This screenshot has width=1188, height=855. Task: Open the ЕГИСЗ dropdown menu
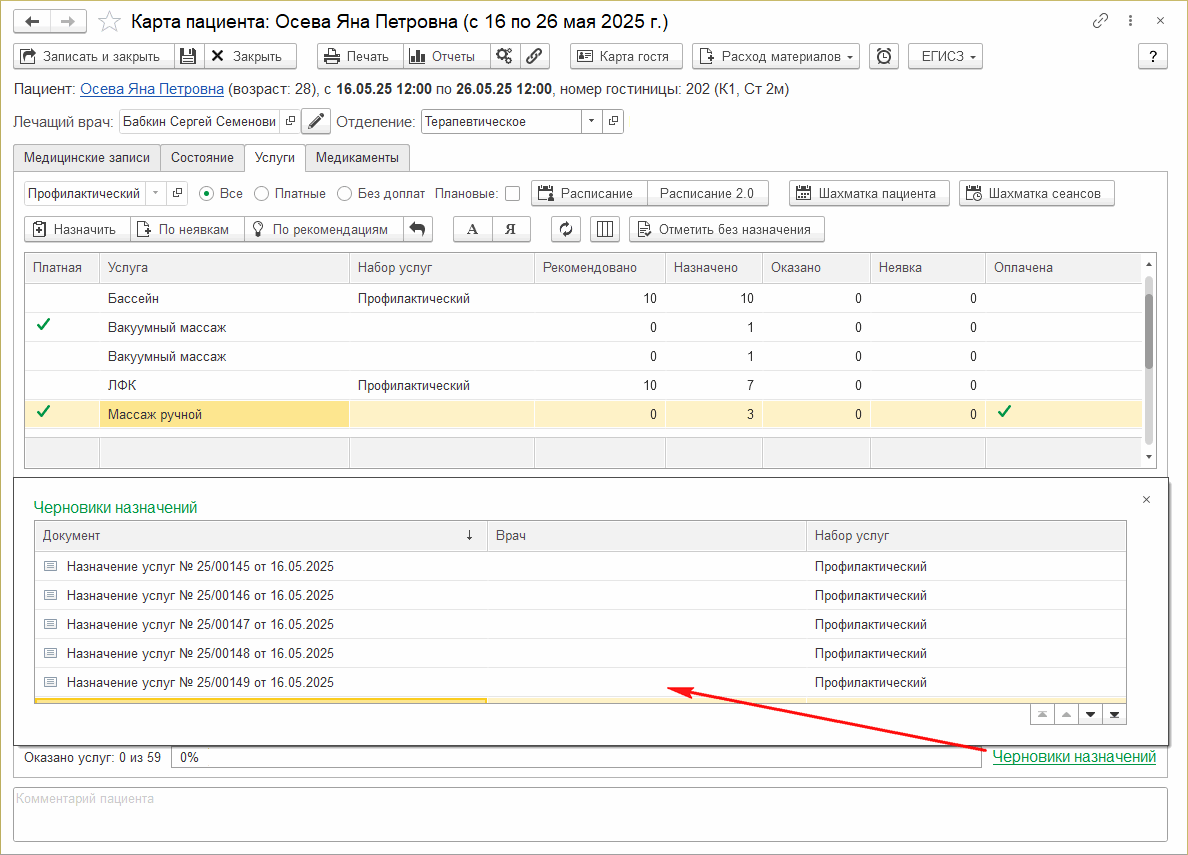pyautogui.click(x=945, y=57)
